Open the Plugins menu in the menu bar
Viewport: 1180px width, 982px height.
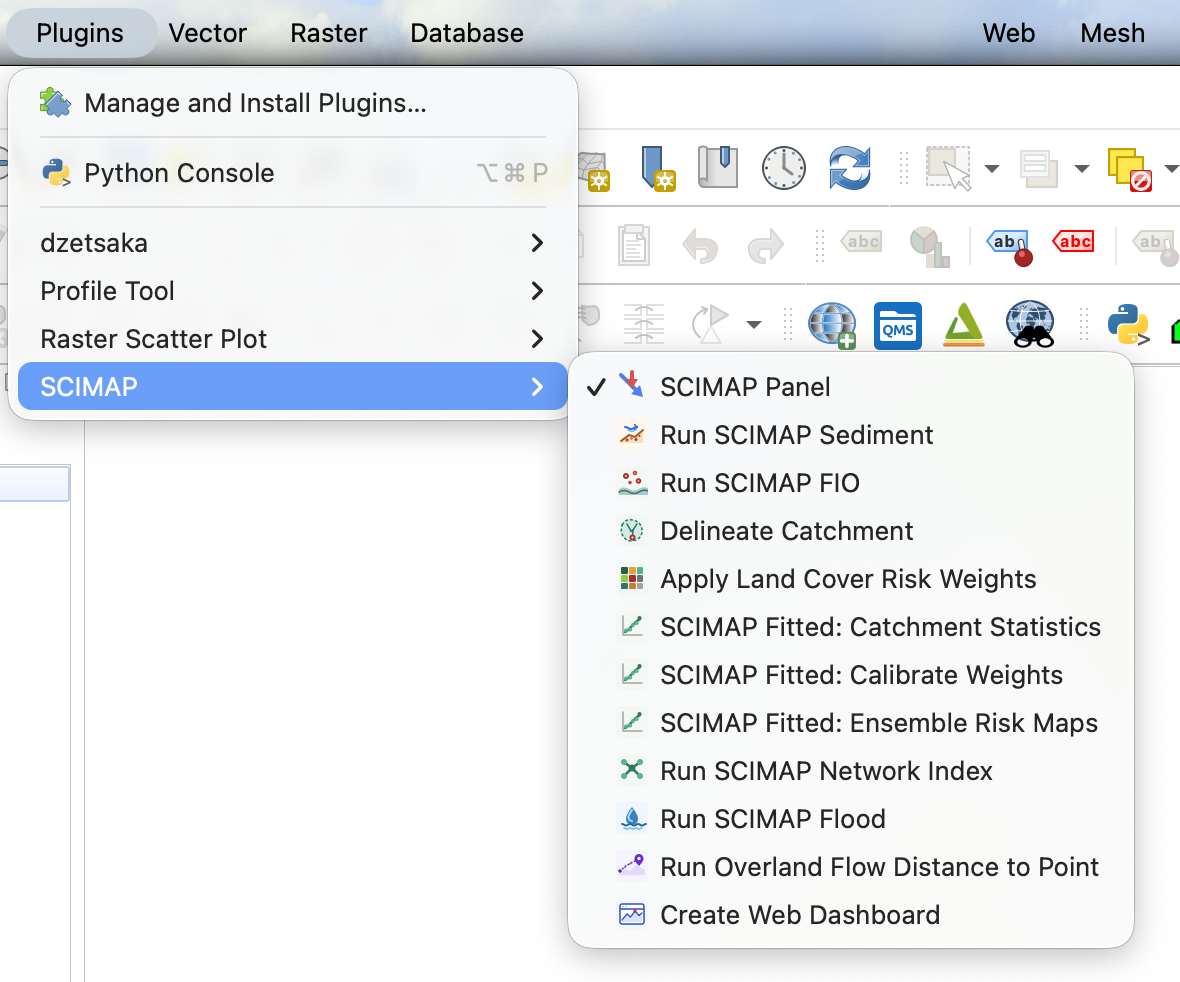pyautogui.click(x=80, y=33)
